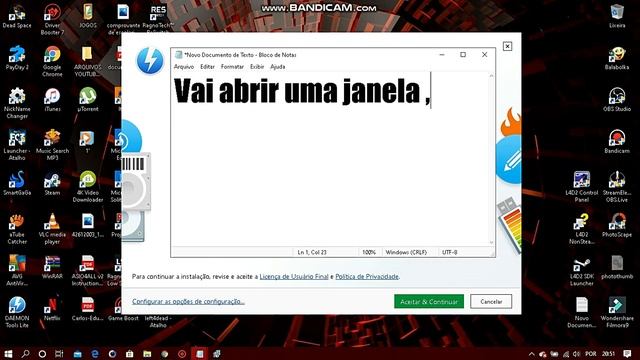The height and width of the screenshot is (360, 640).
Task: Select the AVG AntiVir... desktop icon
Action: point(17,270)
